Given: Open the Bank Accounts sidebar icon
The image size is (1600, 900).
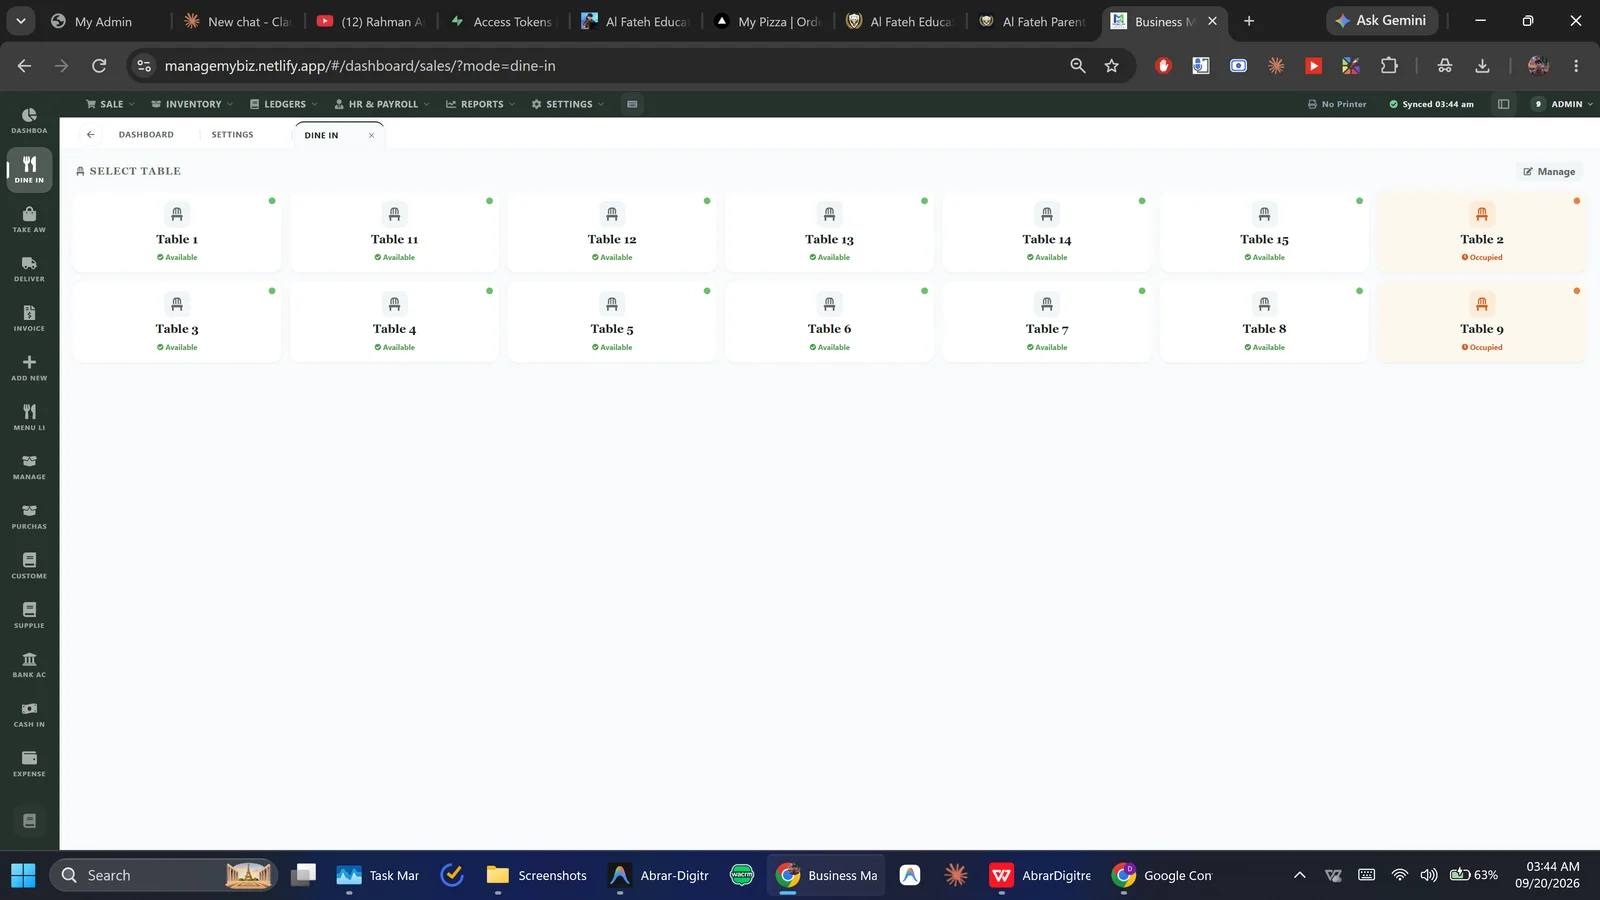Looking at the screenshot, I should pyautogui.click(x=29, y=665).
